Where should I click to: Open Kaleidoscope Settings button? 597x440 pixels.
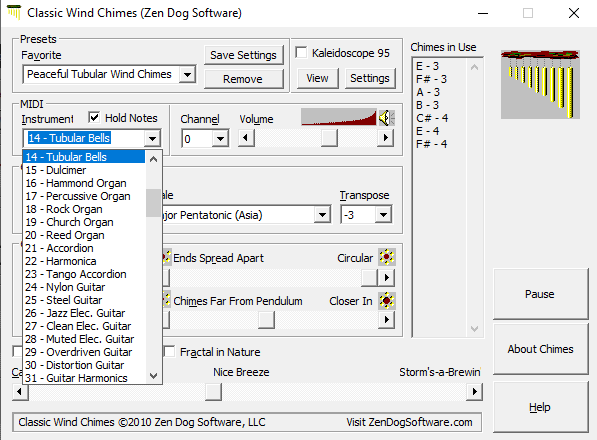click(x=370, y=78)
